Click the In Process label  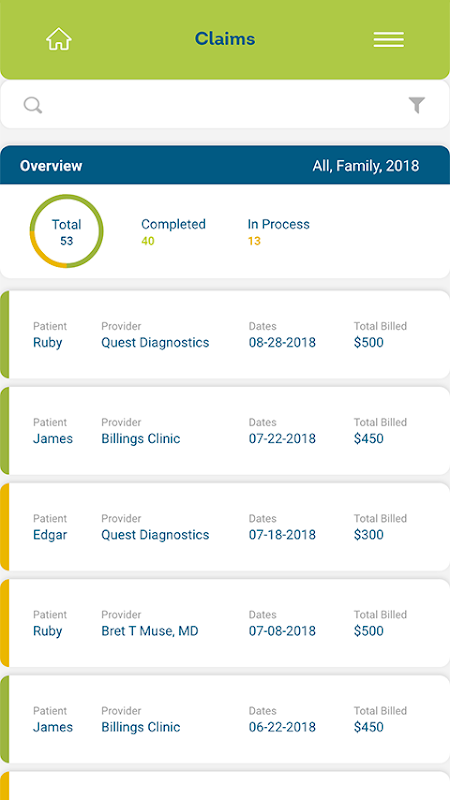(279, 224)
